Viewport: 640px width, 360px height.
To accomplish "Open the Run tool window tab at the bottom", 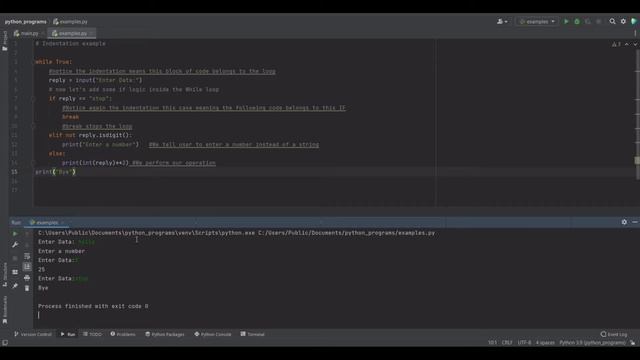I will 68,334.
